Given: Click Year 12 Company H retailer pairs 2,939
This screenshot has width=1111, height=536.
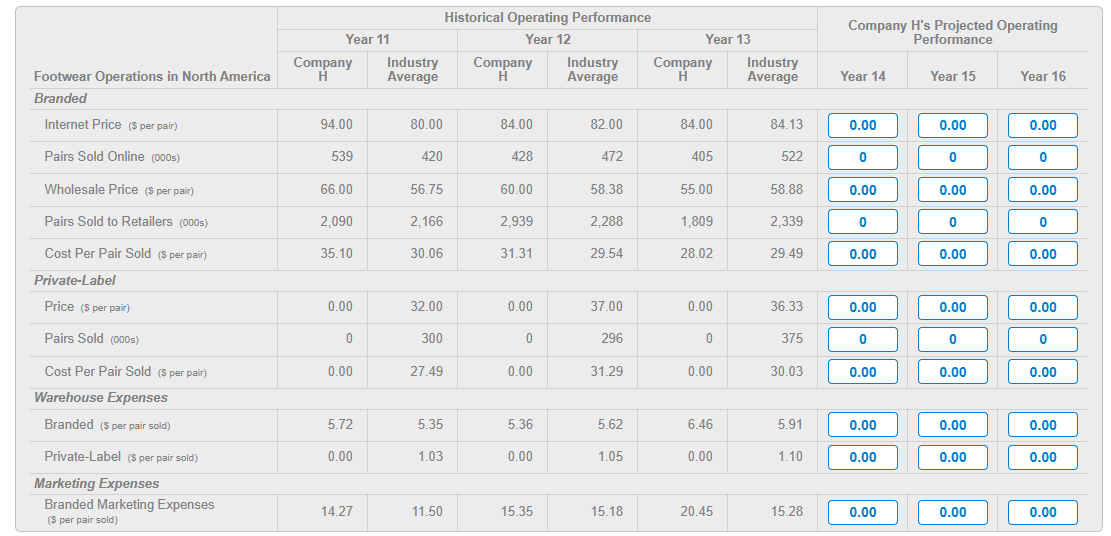Looking at the screenshot, I should tap(516, 221).
